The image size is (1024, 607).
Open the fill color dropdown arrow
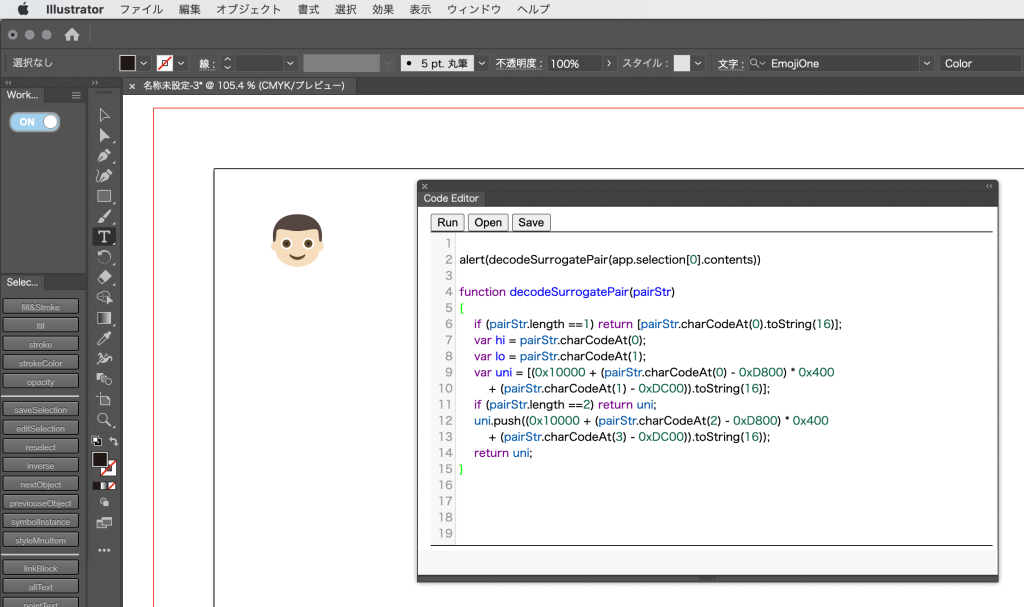coord(144,63)
